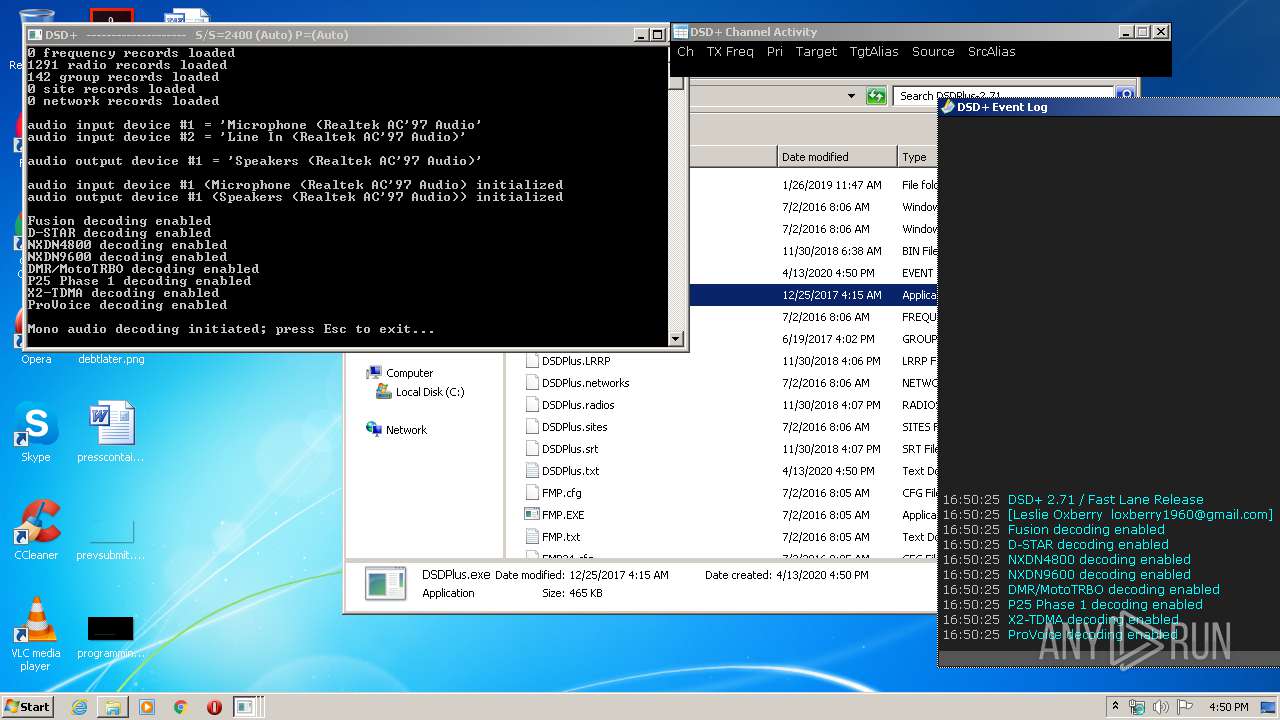Select the DSDPlus.sites file

(x=575, y=427)
